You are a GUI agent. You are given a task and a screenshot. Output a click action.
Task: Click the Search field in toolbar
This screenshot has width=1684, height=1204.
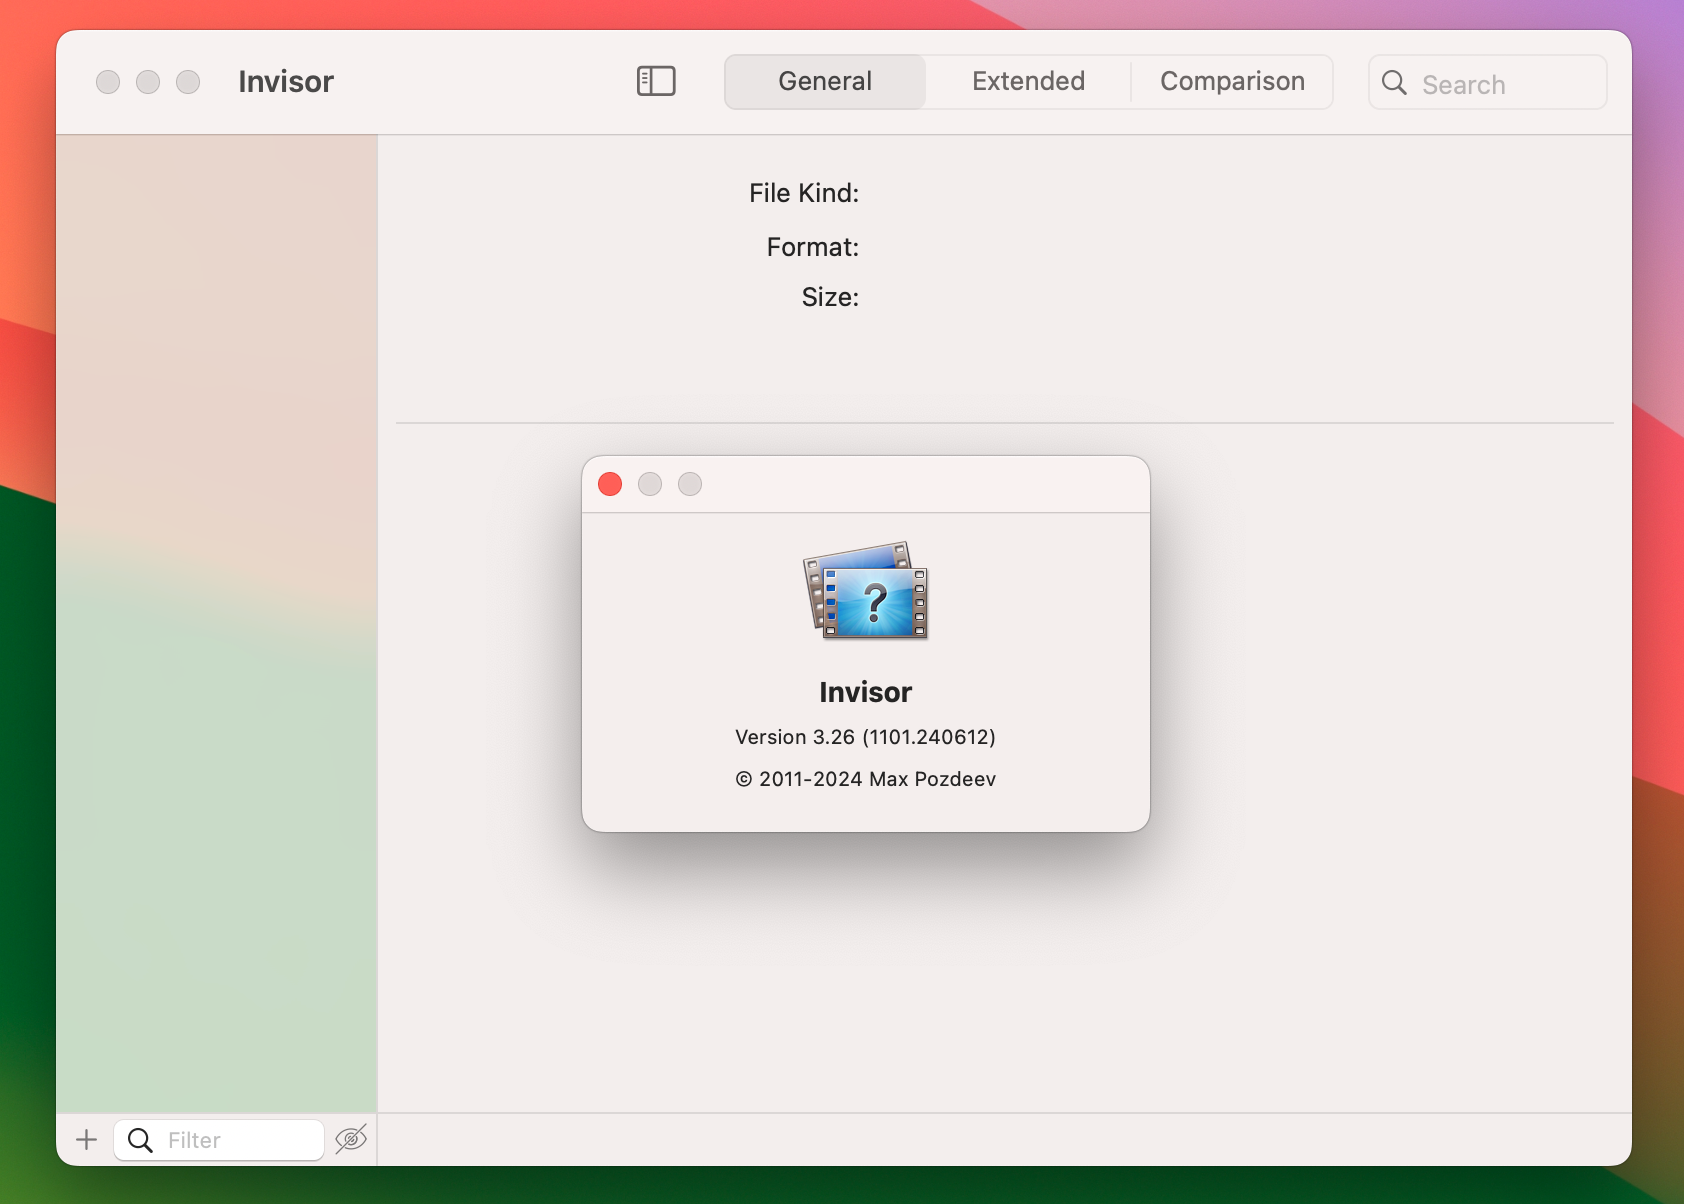pos(1487,82)
